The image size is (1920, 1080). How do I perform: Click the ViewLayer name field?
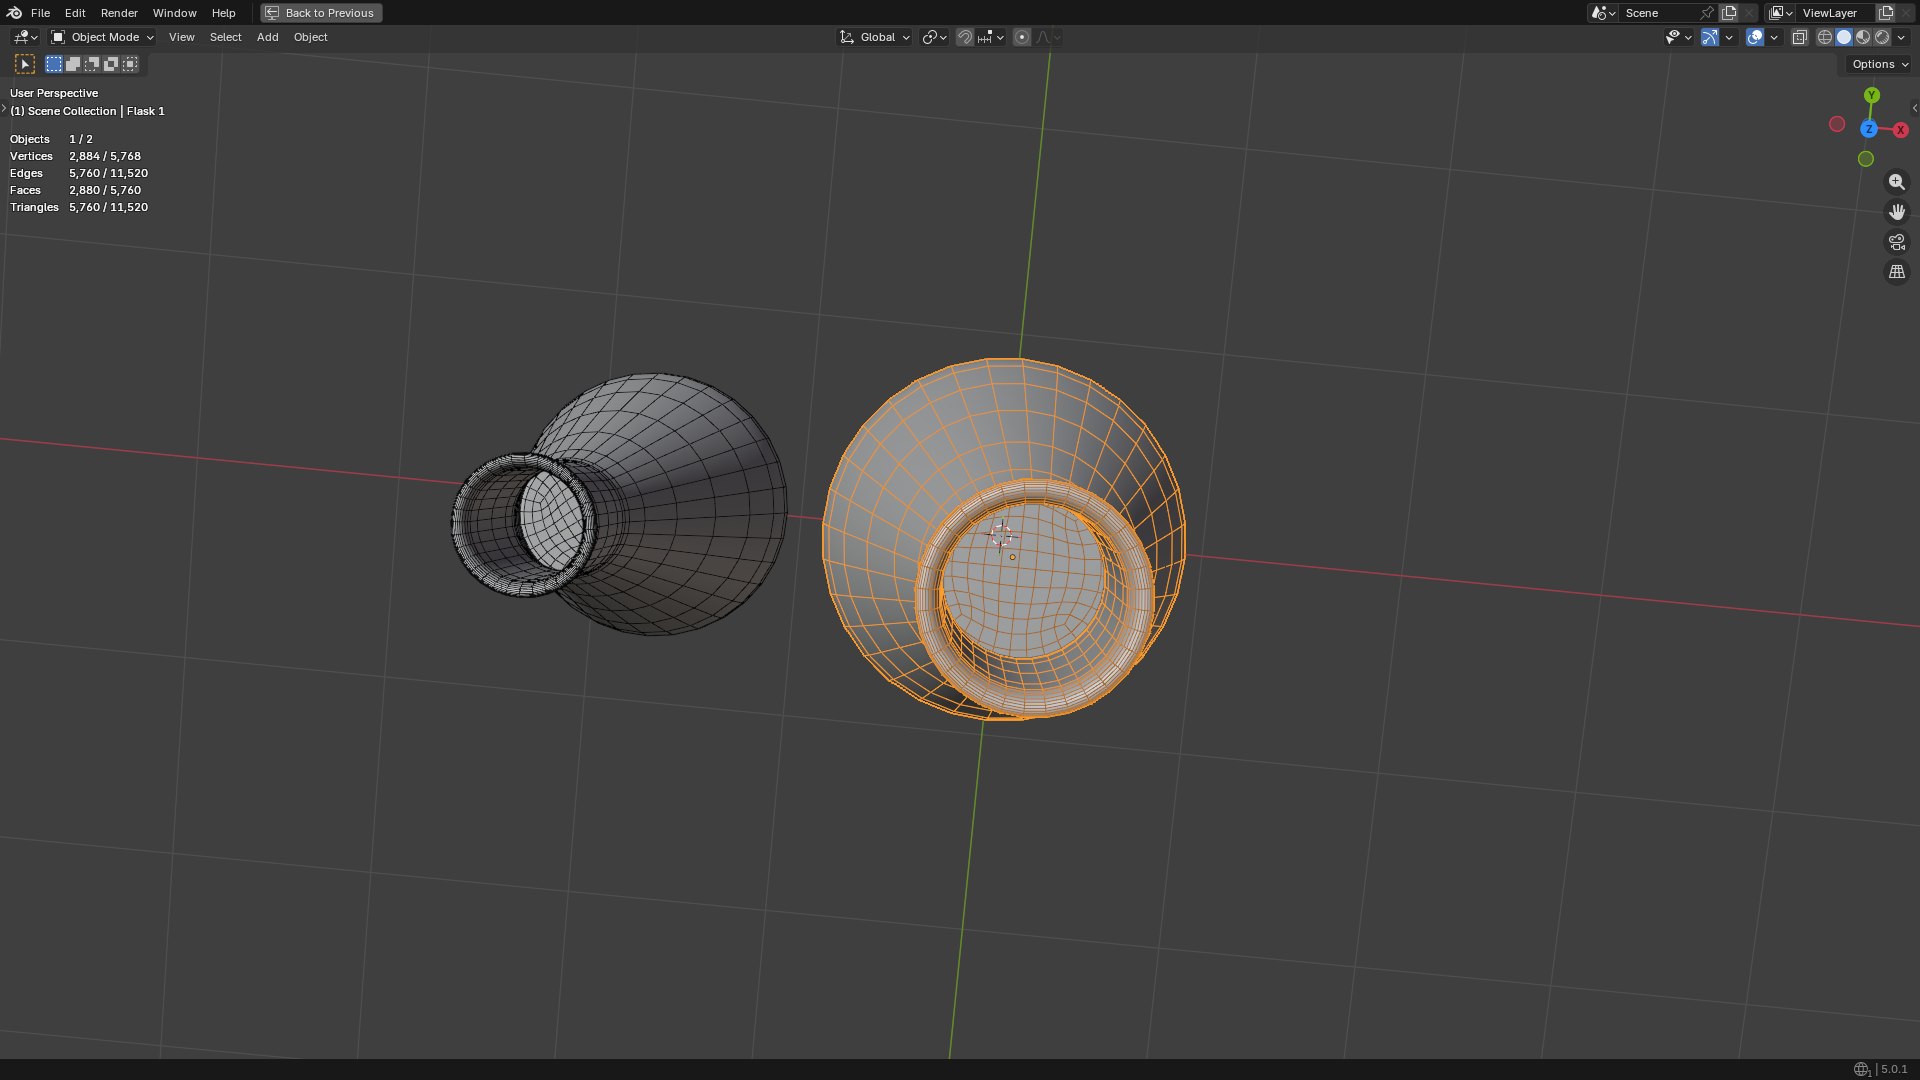[x=1835, y=13]
